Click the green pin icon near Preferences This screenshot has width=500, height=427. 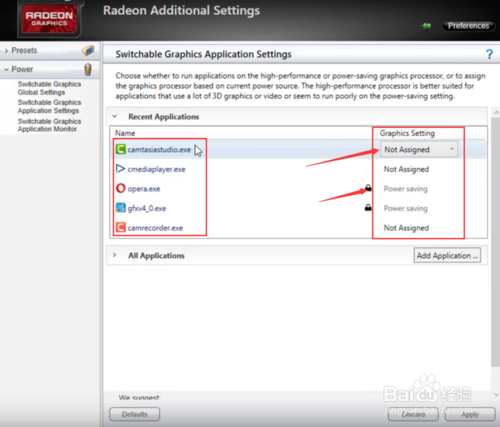[427, 26]
